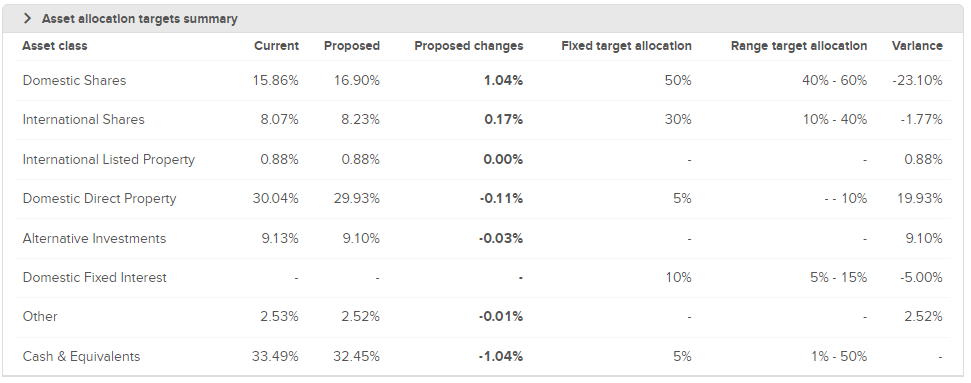Click the Range target allocation header
This screenshot has height=383, width=971.
tap(799, 46)
